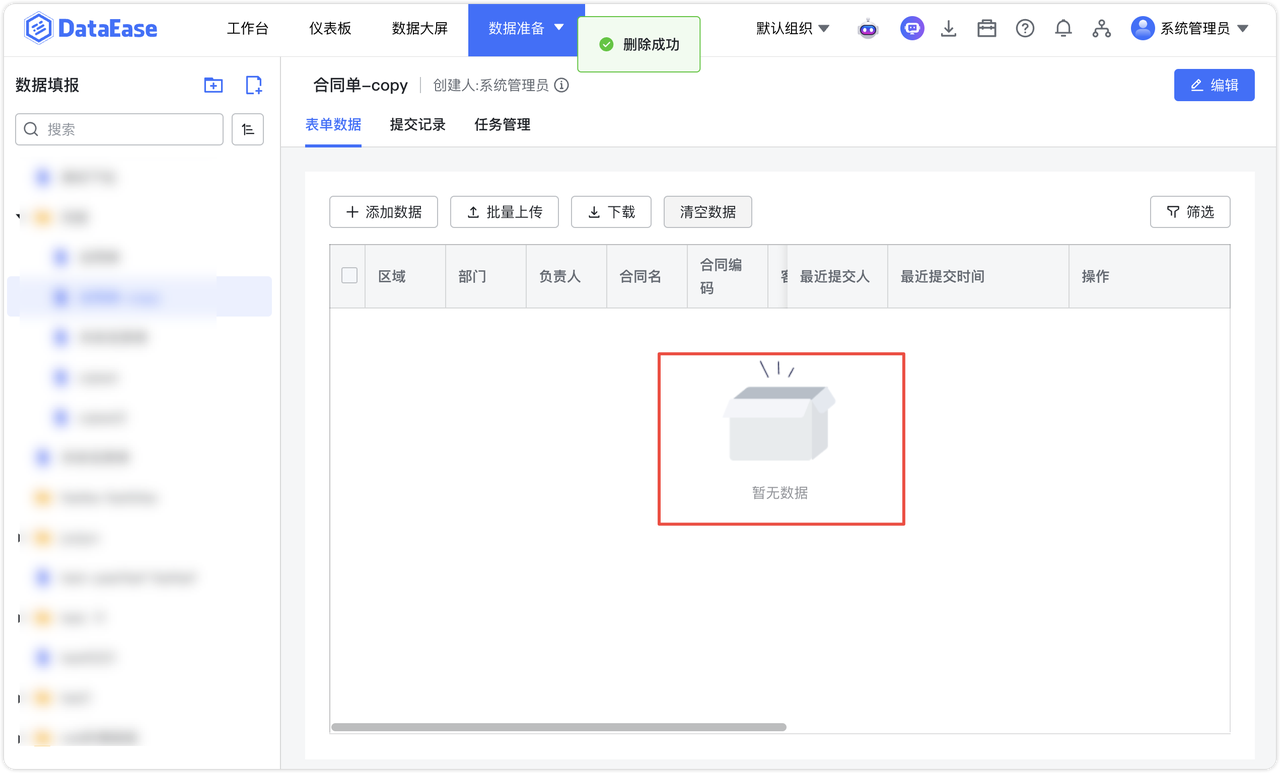Click the 下载 button
Viewport: 1280px width, 773px height.
(x=611, y=212)
